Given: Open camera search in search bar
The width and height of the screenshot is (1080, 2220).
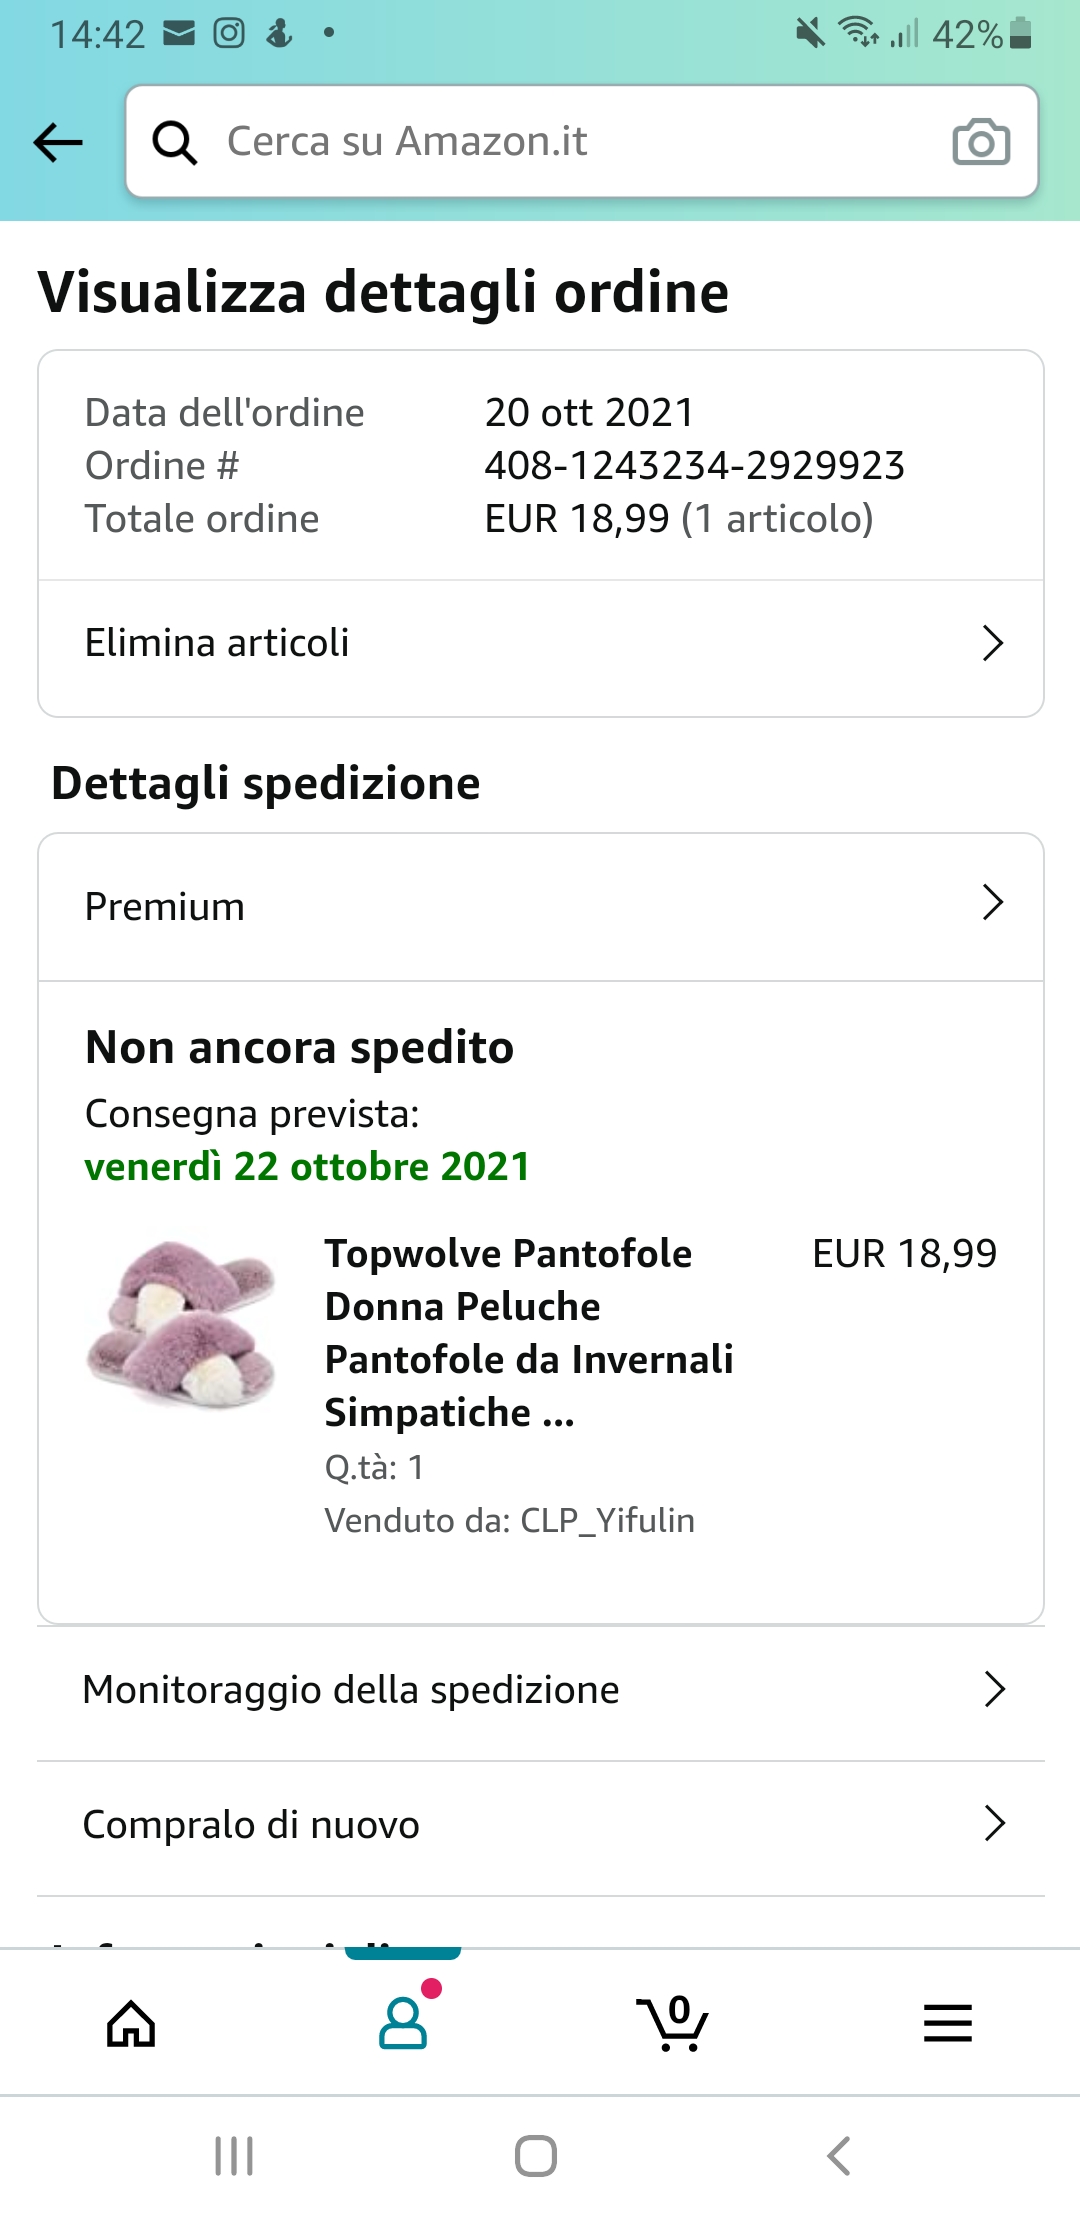Looking at the screenshot, I should [980, 142].
